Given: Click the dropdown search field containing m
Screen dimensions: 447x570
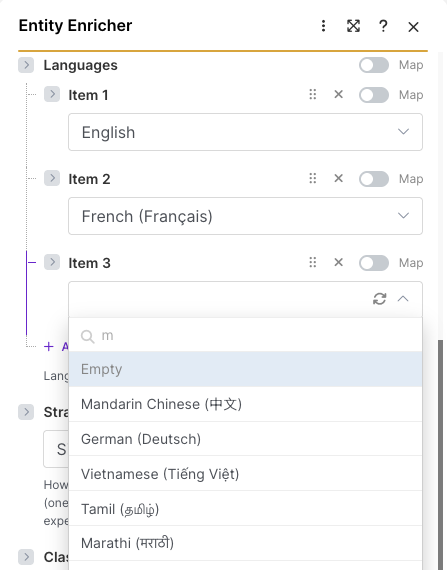Looking at the screenshot, I should tap(245, 336).
